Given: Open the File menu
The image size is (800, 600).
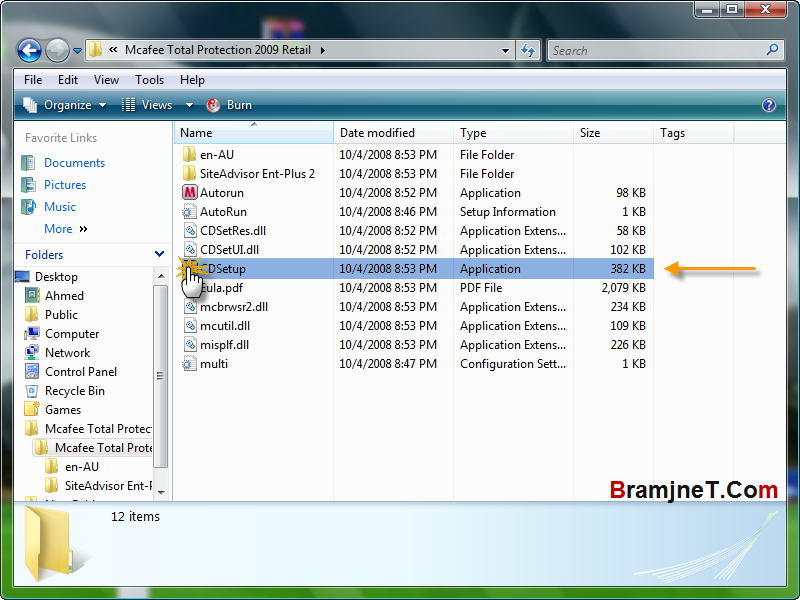Looking at the screenshot, I should (x=33, y=80).
